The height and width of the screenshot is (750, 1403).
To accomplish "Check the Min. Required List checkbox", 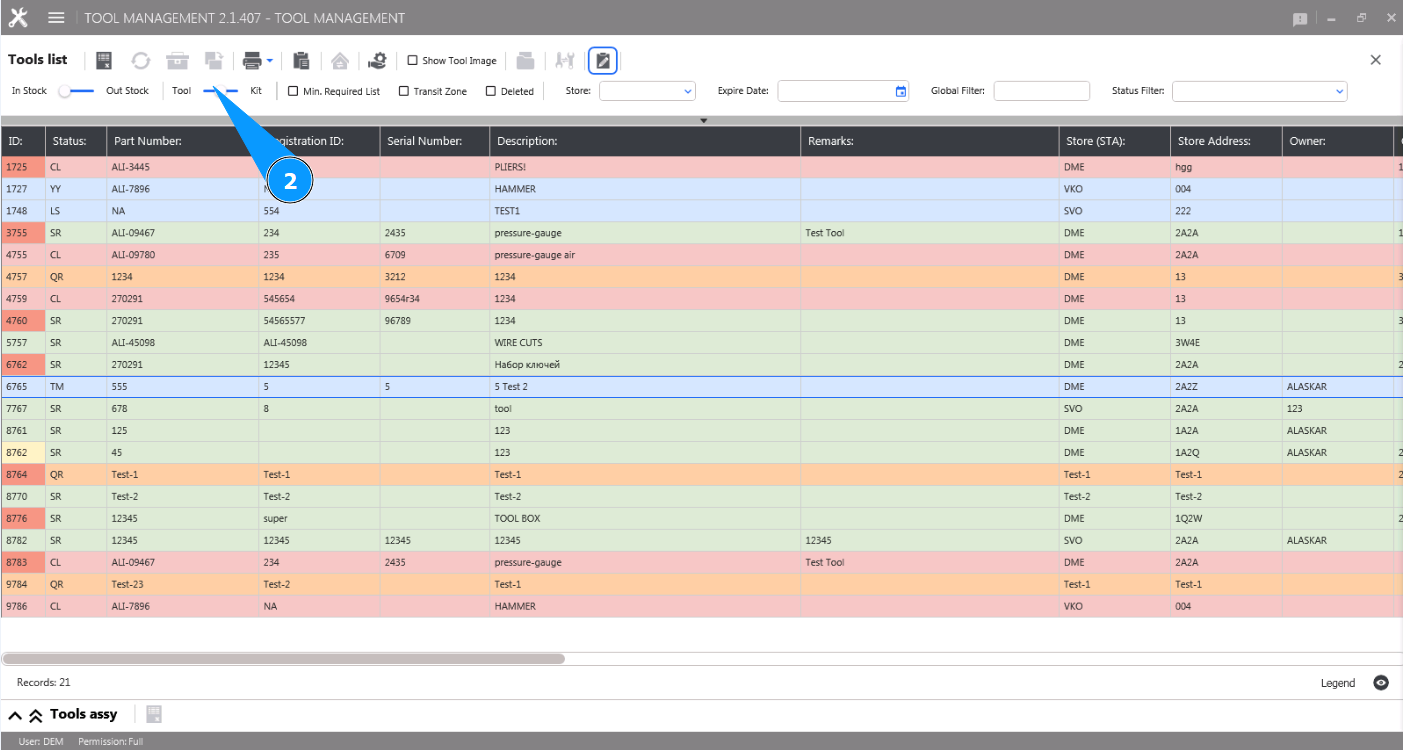I will (x=293, y=91).
